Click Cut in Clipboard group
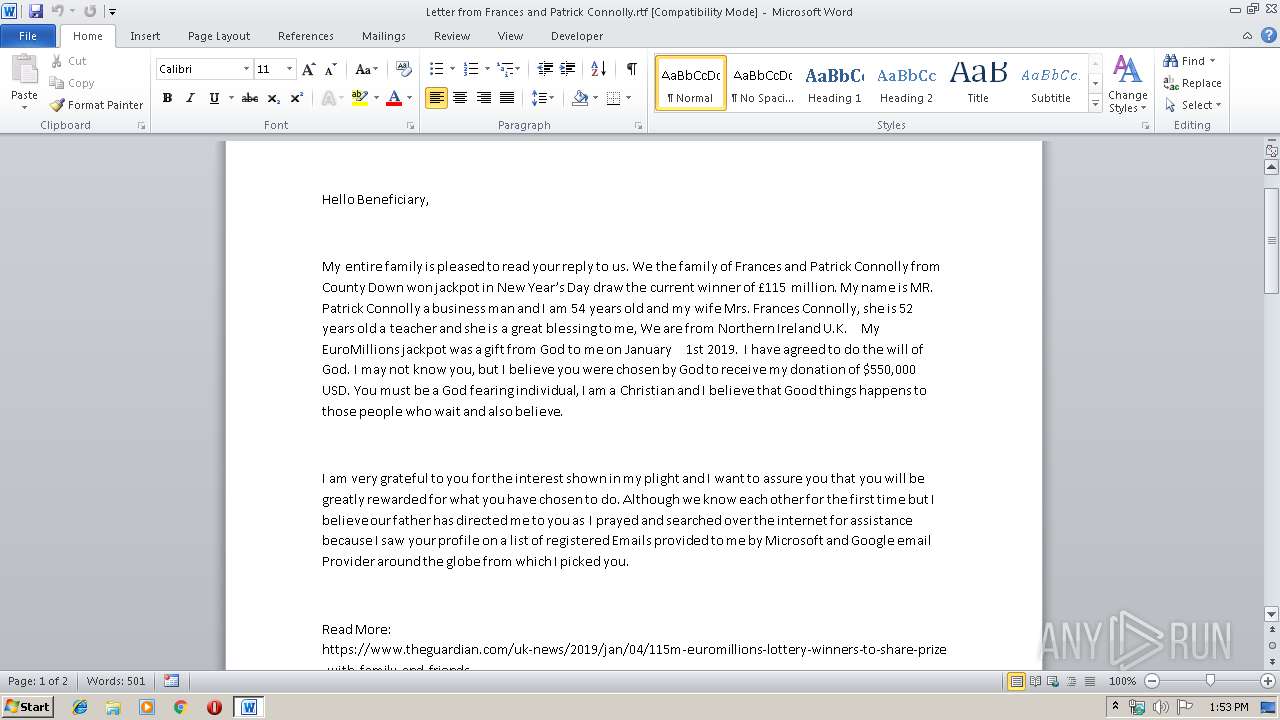 [68, 61]
